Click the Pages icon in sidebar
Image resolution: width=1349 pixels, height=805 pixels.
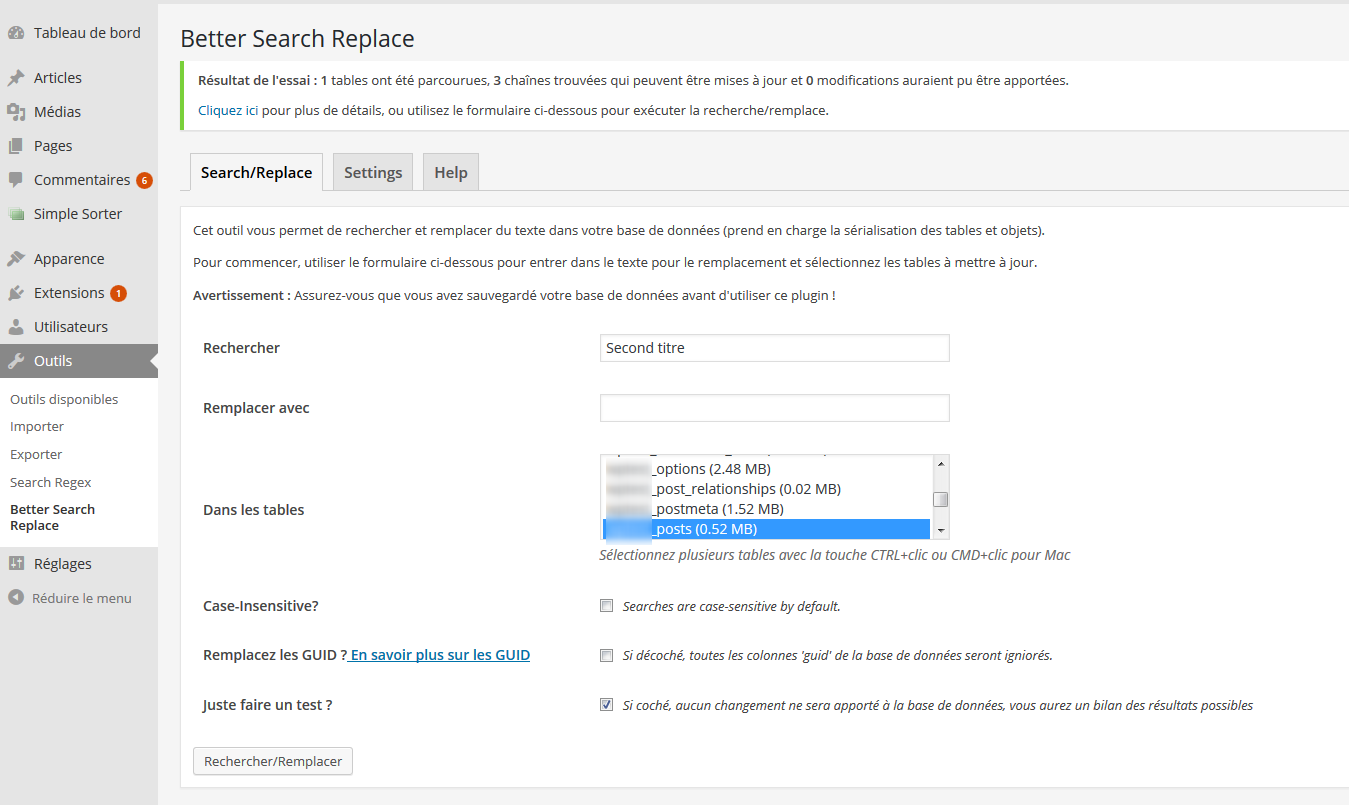pyautogui.click(x=16, y=146)
